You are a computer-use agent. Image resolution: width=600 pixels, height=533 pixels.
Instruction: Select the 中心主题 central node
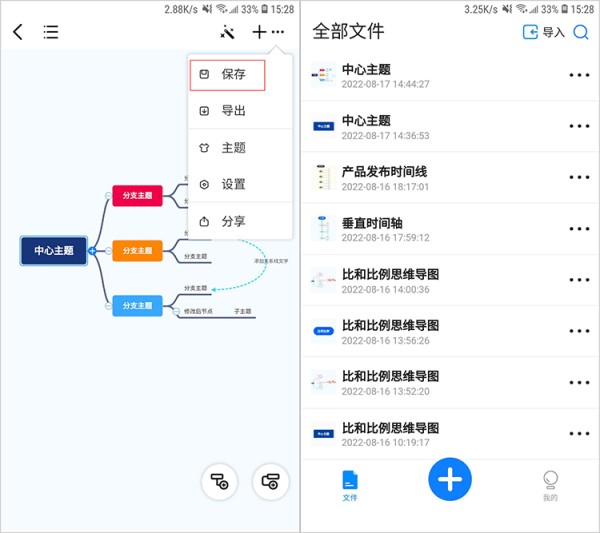coord(54,251)
